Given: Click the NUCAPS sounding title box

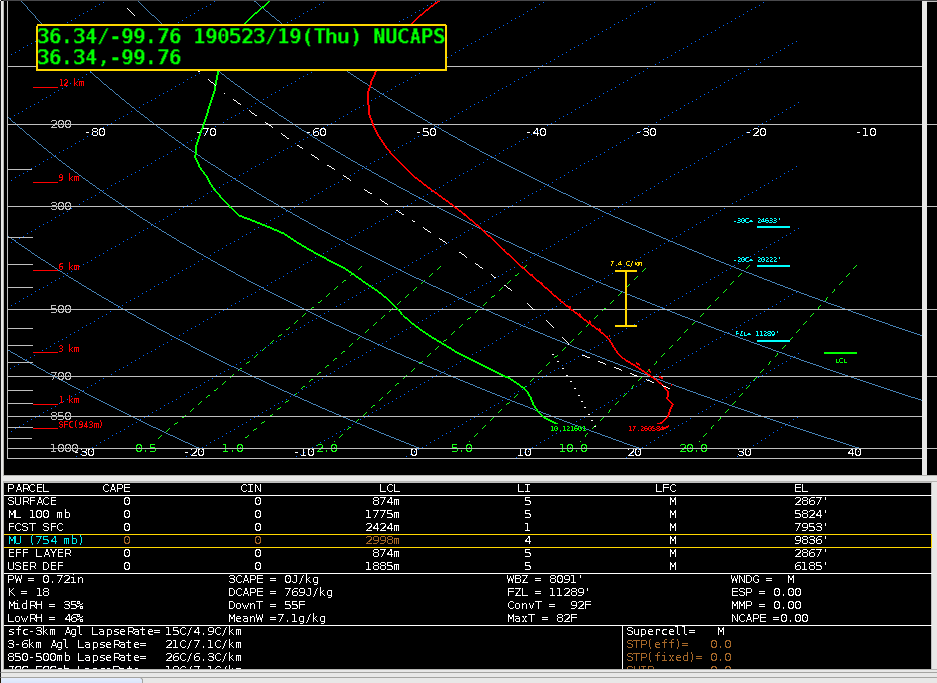Looking at the screenshot, I should (x=240, y=47).
